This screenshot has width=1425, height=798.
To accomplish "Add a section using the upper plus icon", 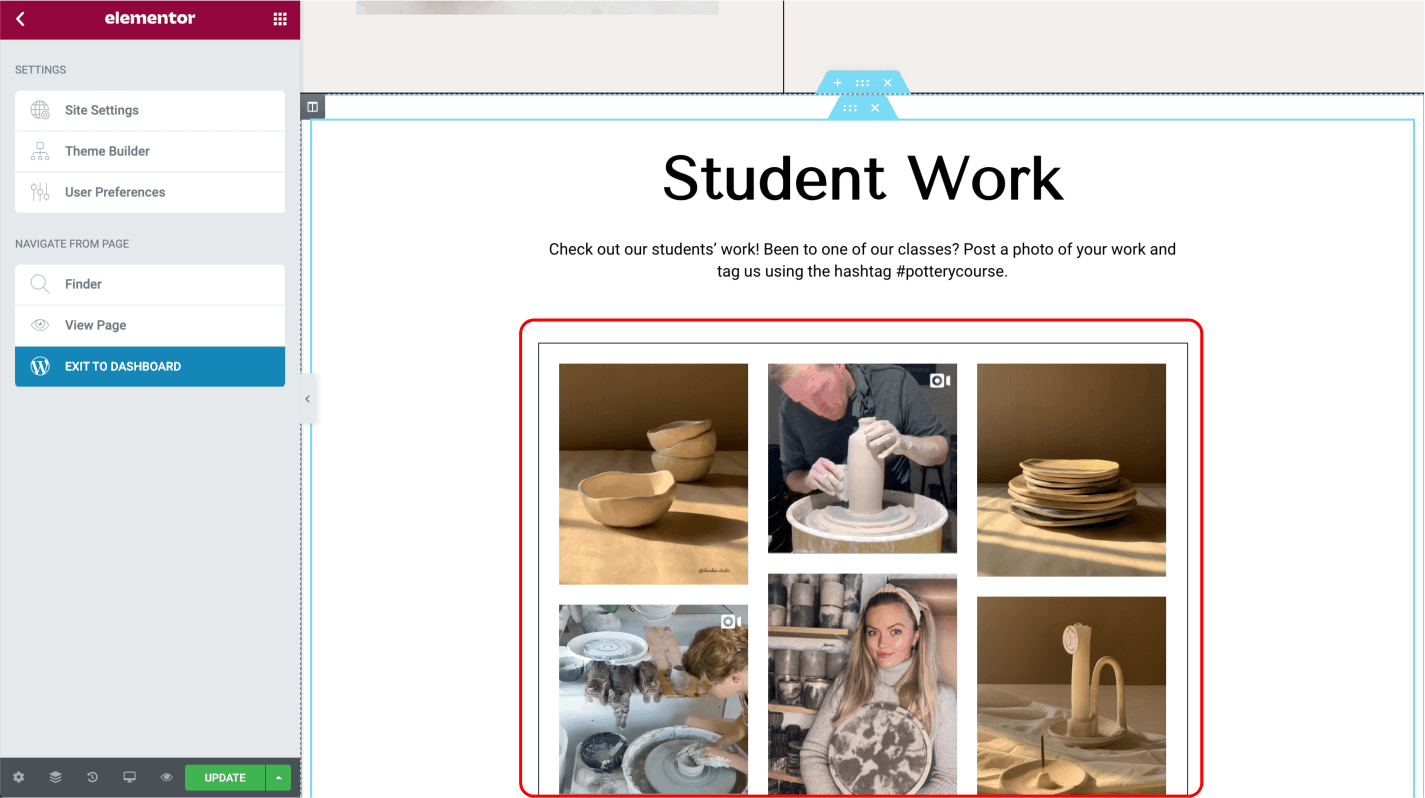I will point(838,83).
